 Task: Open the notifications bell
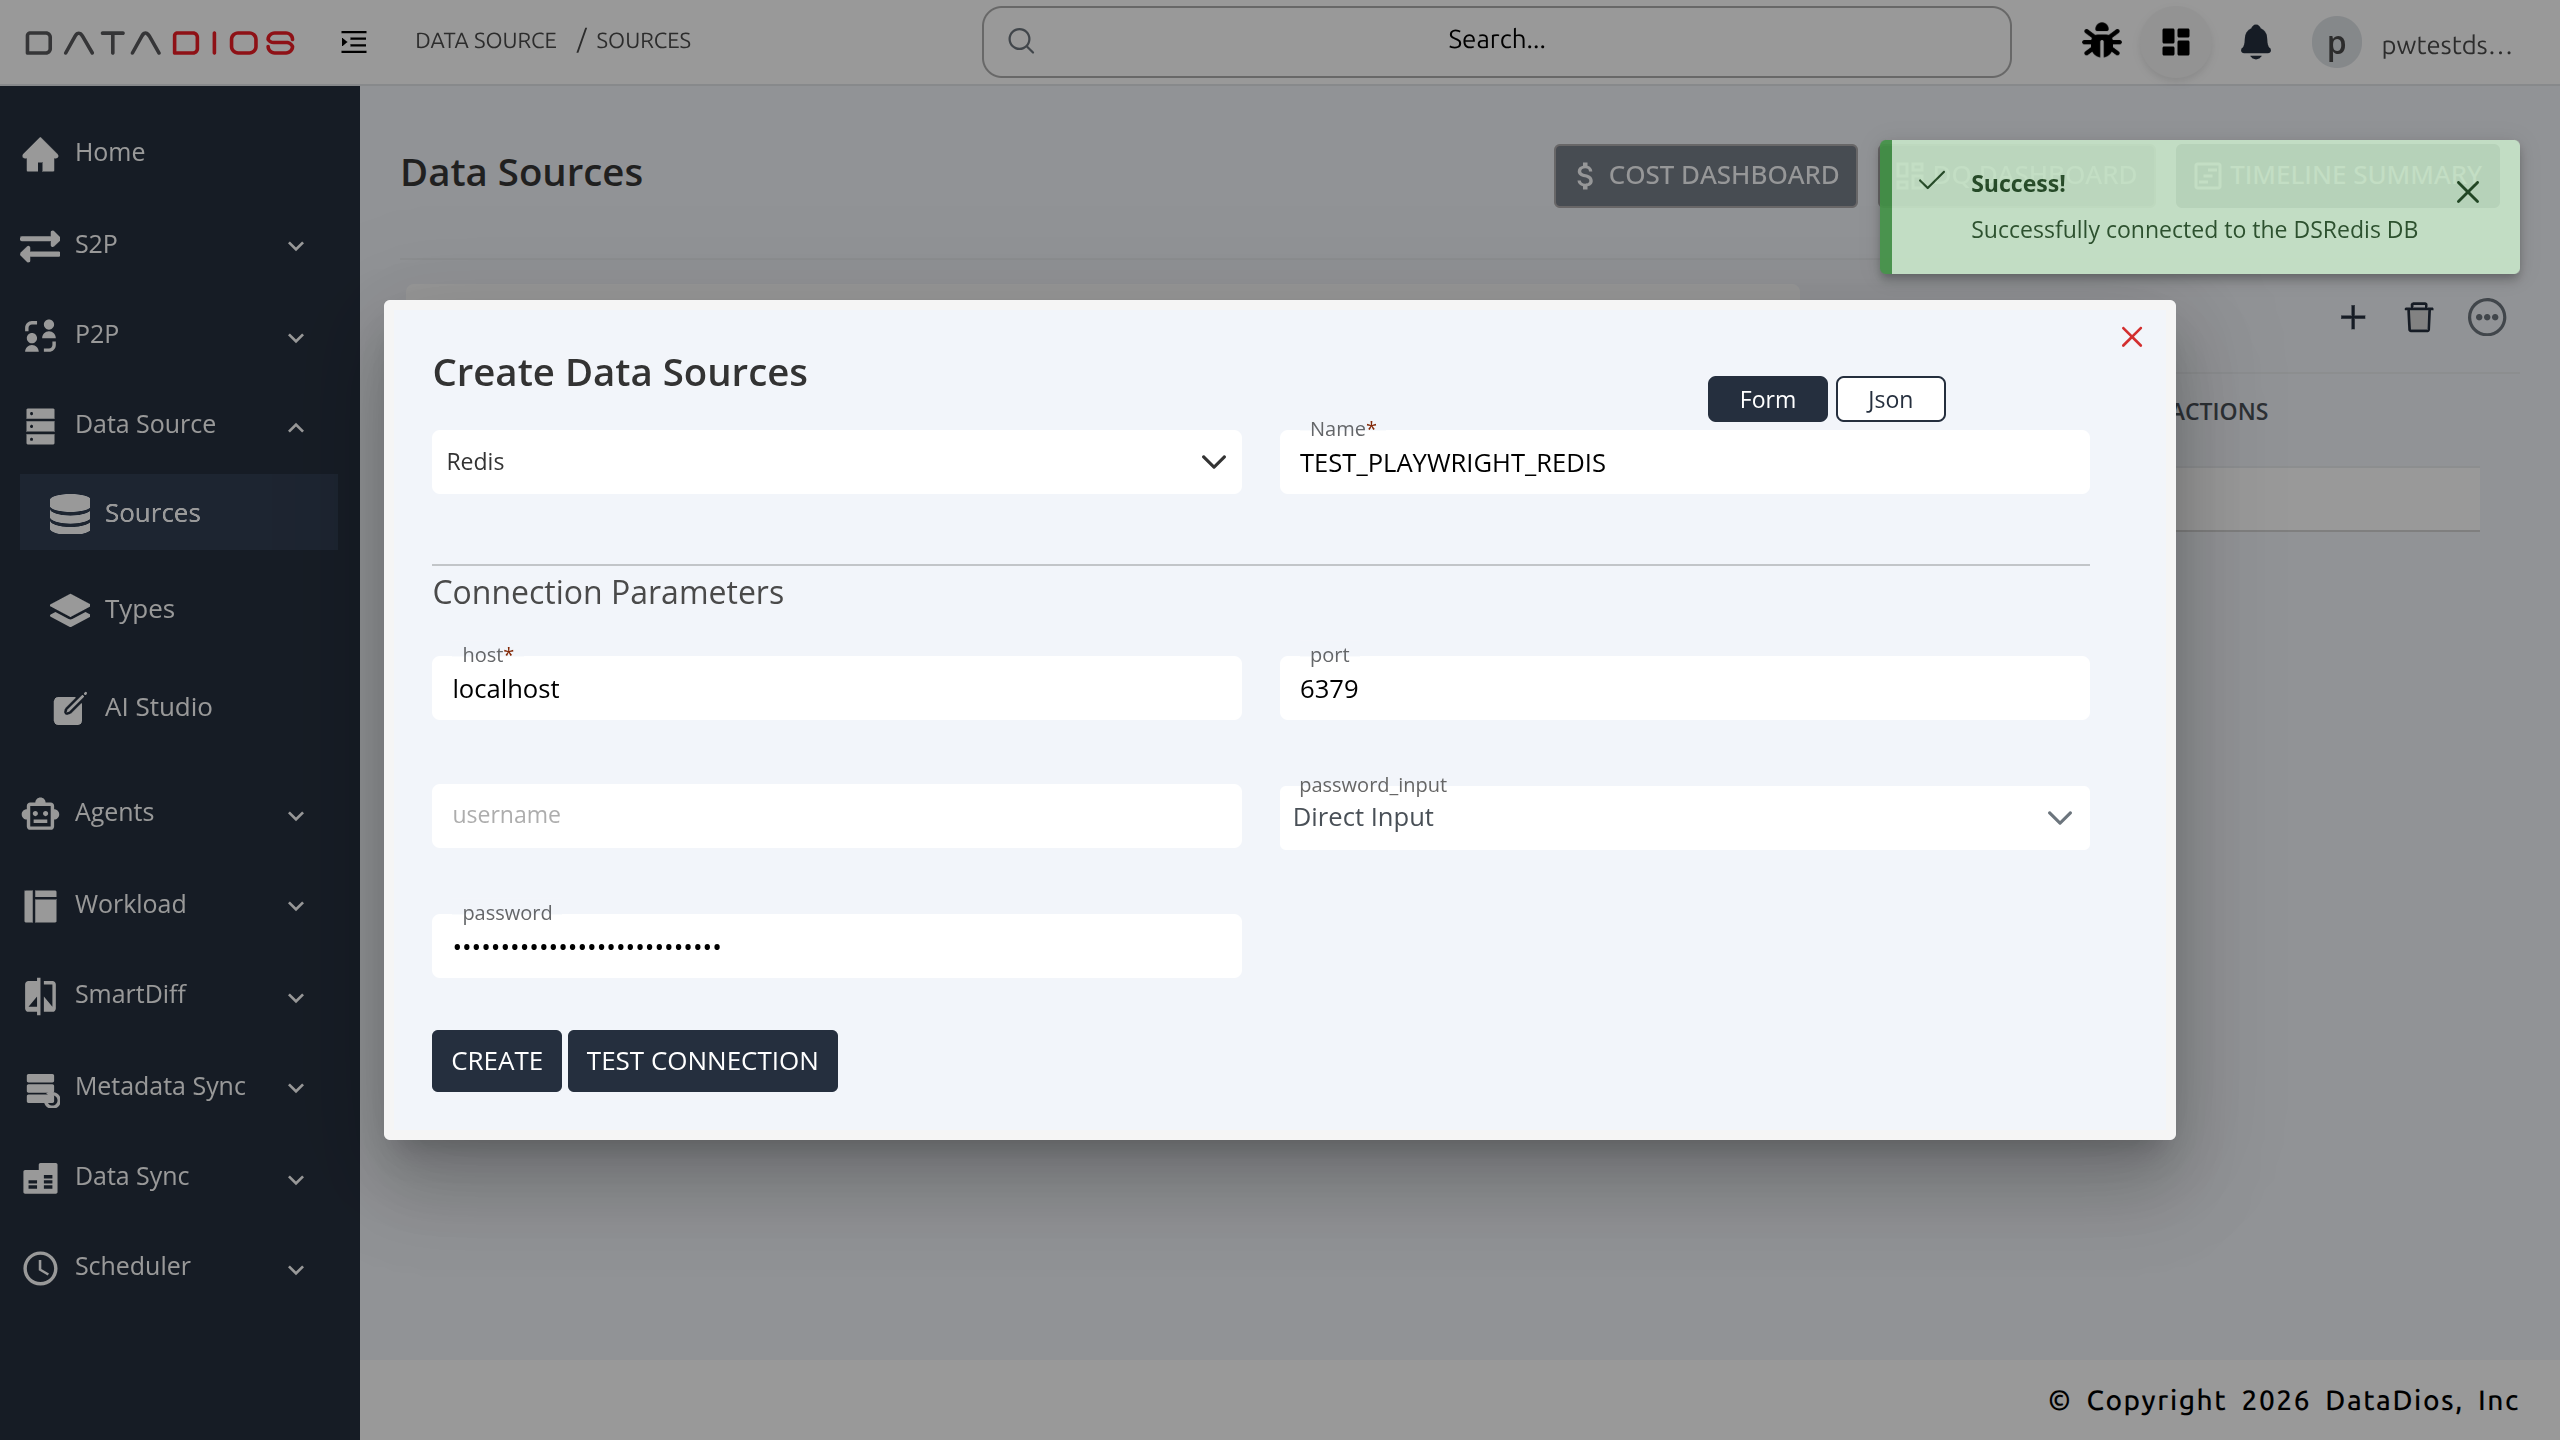click(2255, 42)
